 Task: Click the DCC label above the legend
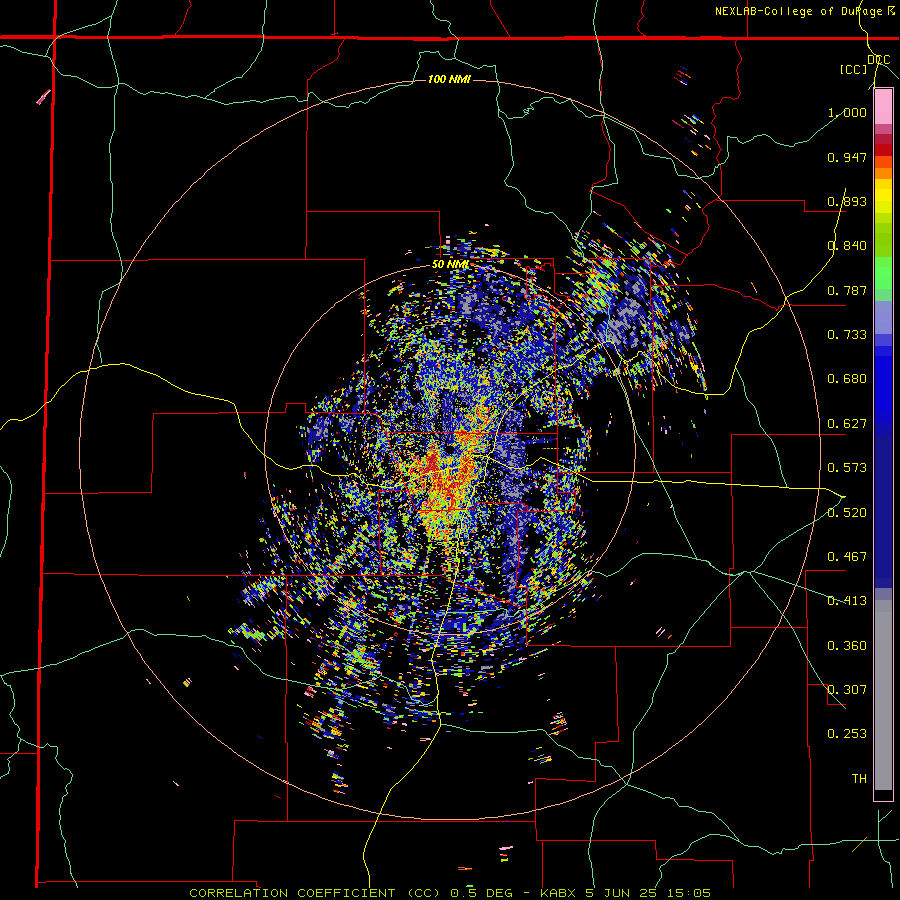pos(878,60)
